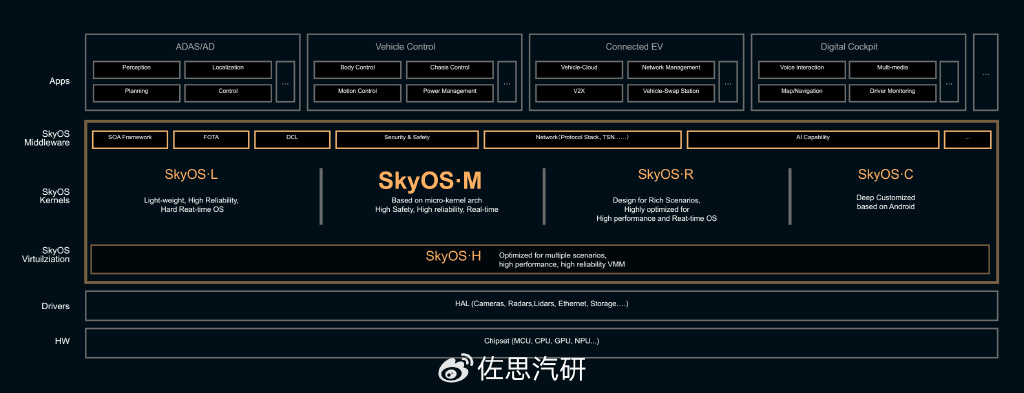
Task: Click the SOA Framework middleware box
Action: [x=130, y=139]
